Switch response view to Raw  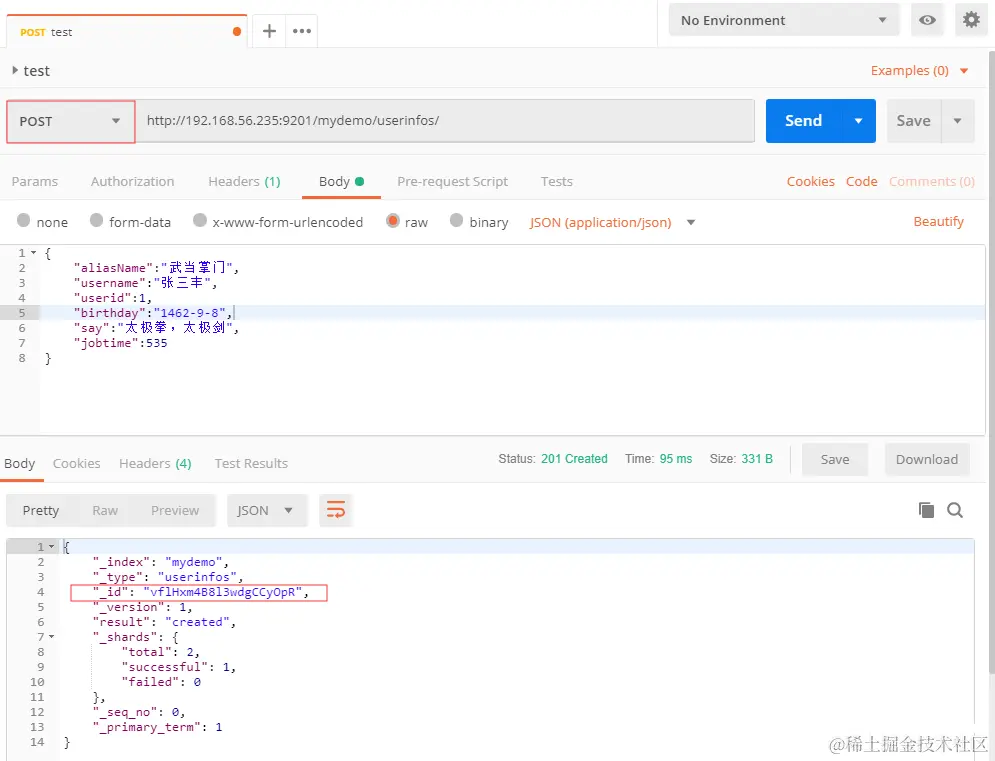coord(105,510)
